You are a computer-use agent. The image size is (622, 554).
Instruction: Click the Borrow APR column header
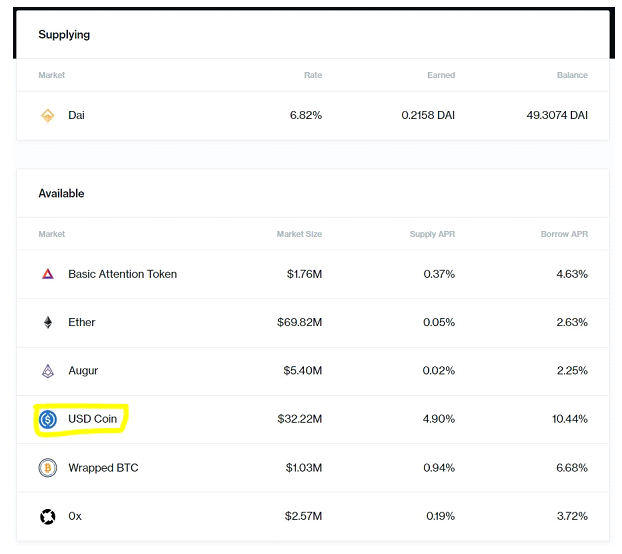pyautogui.click(x=564, y=234)
